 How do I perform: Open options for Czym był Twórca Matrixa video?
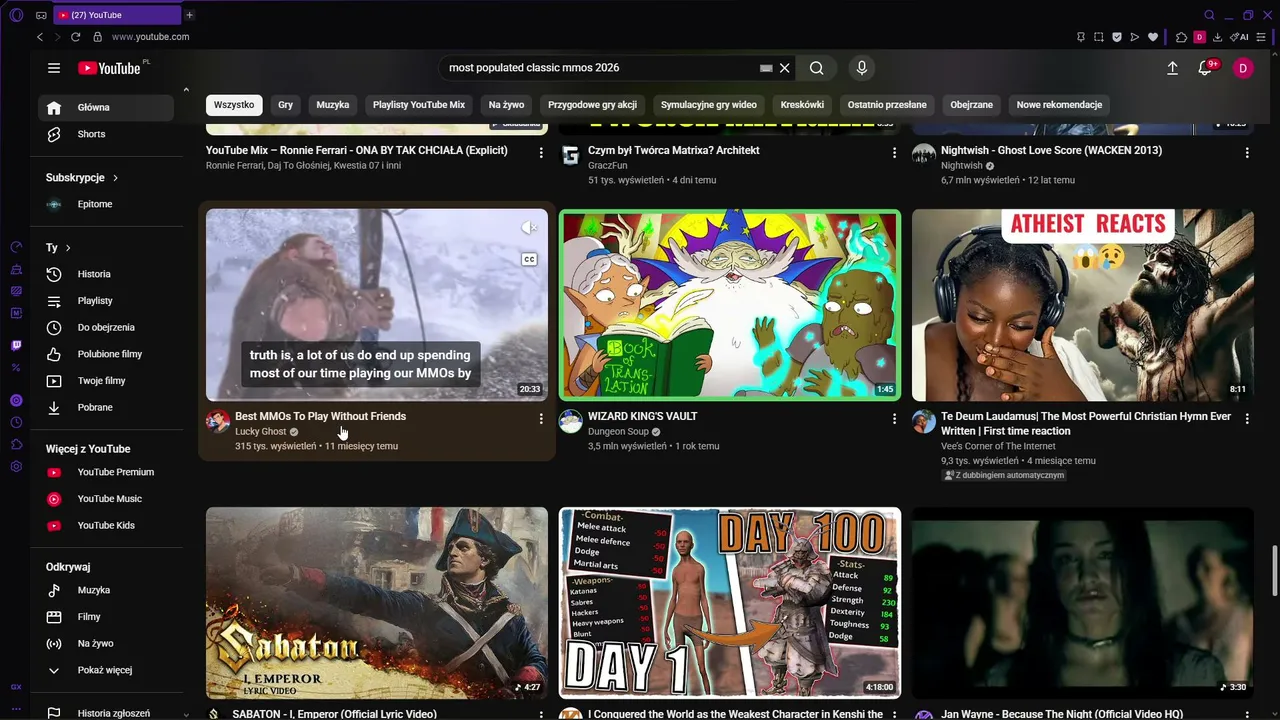tap(894, 153)
